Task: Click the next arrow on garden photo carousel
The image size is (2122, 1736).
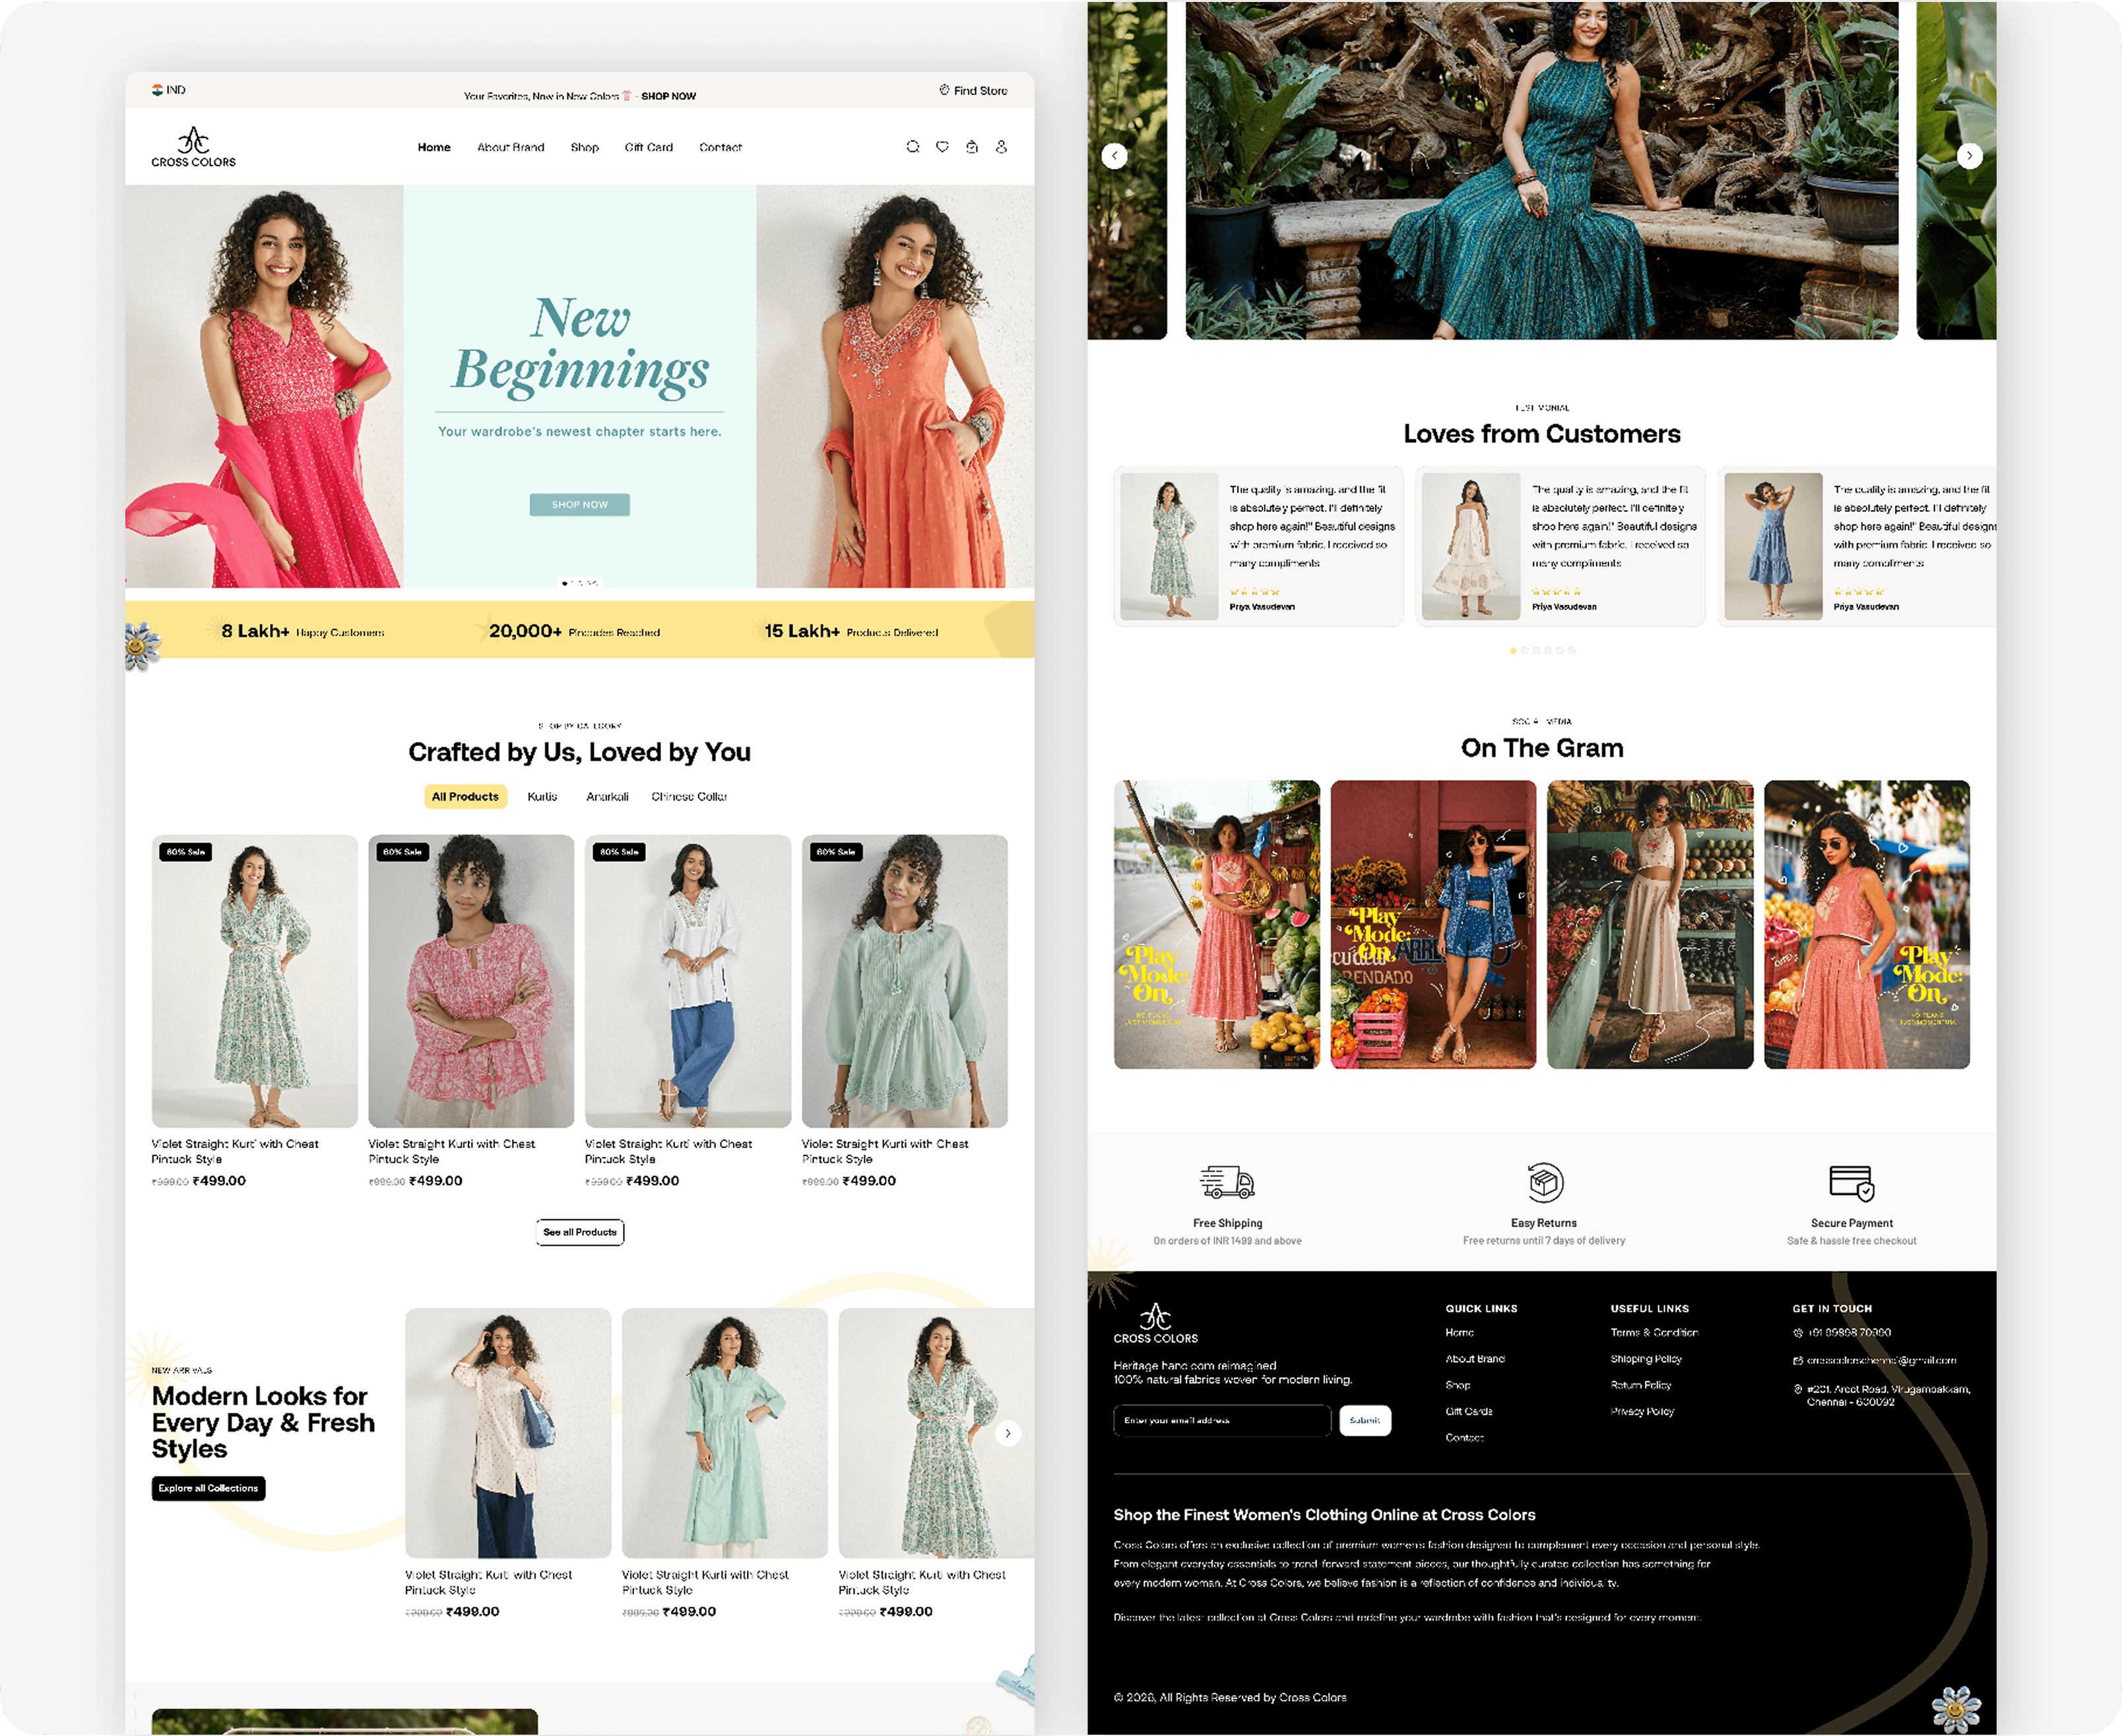Action: pyautogui.click(x=1969, y=156)
